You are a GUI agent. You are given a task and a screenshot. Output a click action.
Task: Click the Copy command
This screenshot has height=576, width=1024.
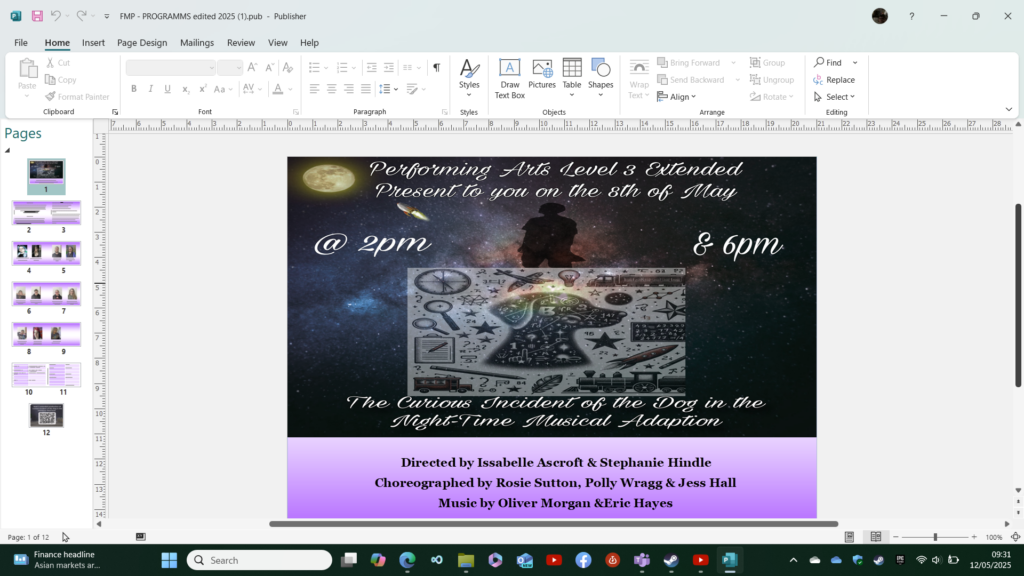61,80
